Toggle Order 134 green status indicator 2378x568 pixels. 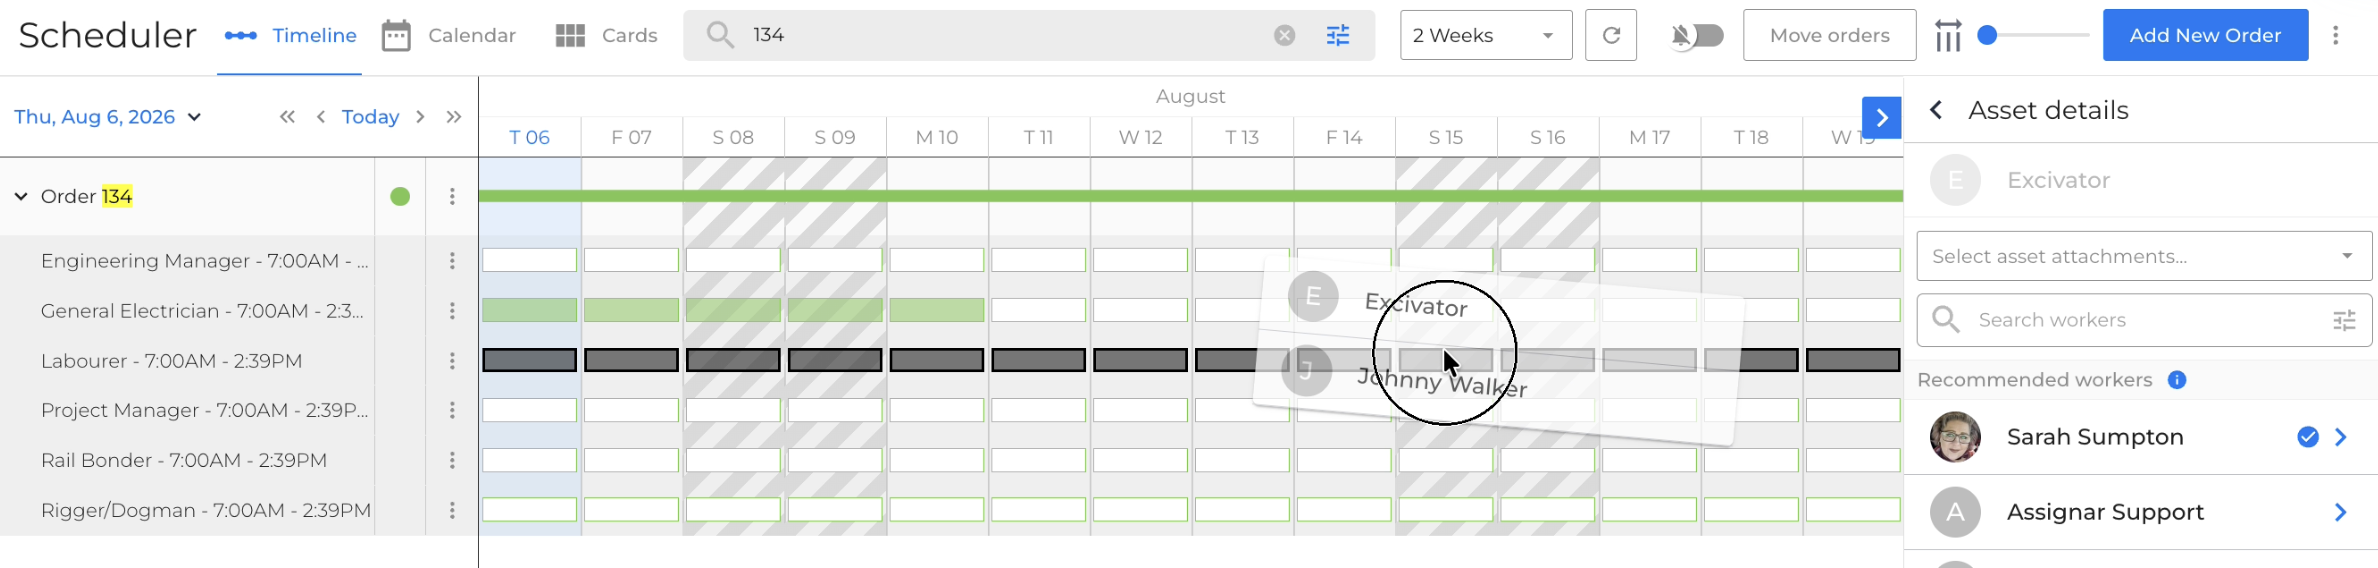coord(400,196)
